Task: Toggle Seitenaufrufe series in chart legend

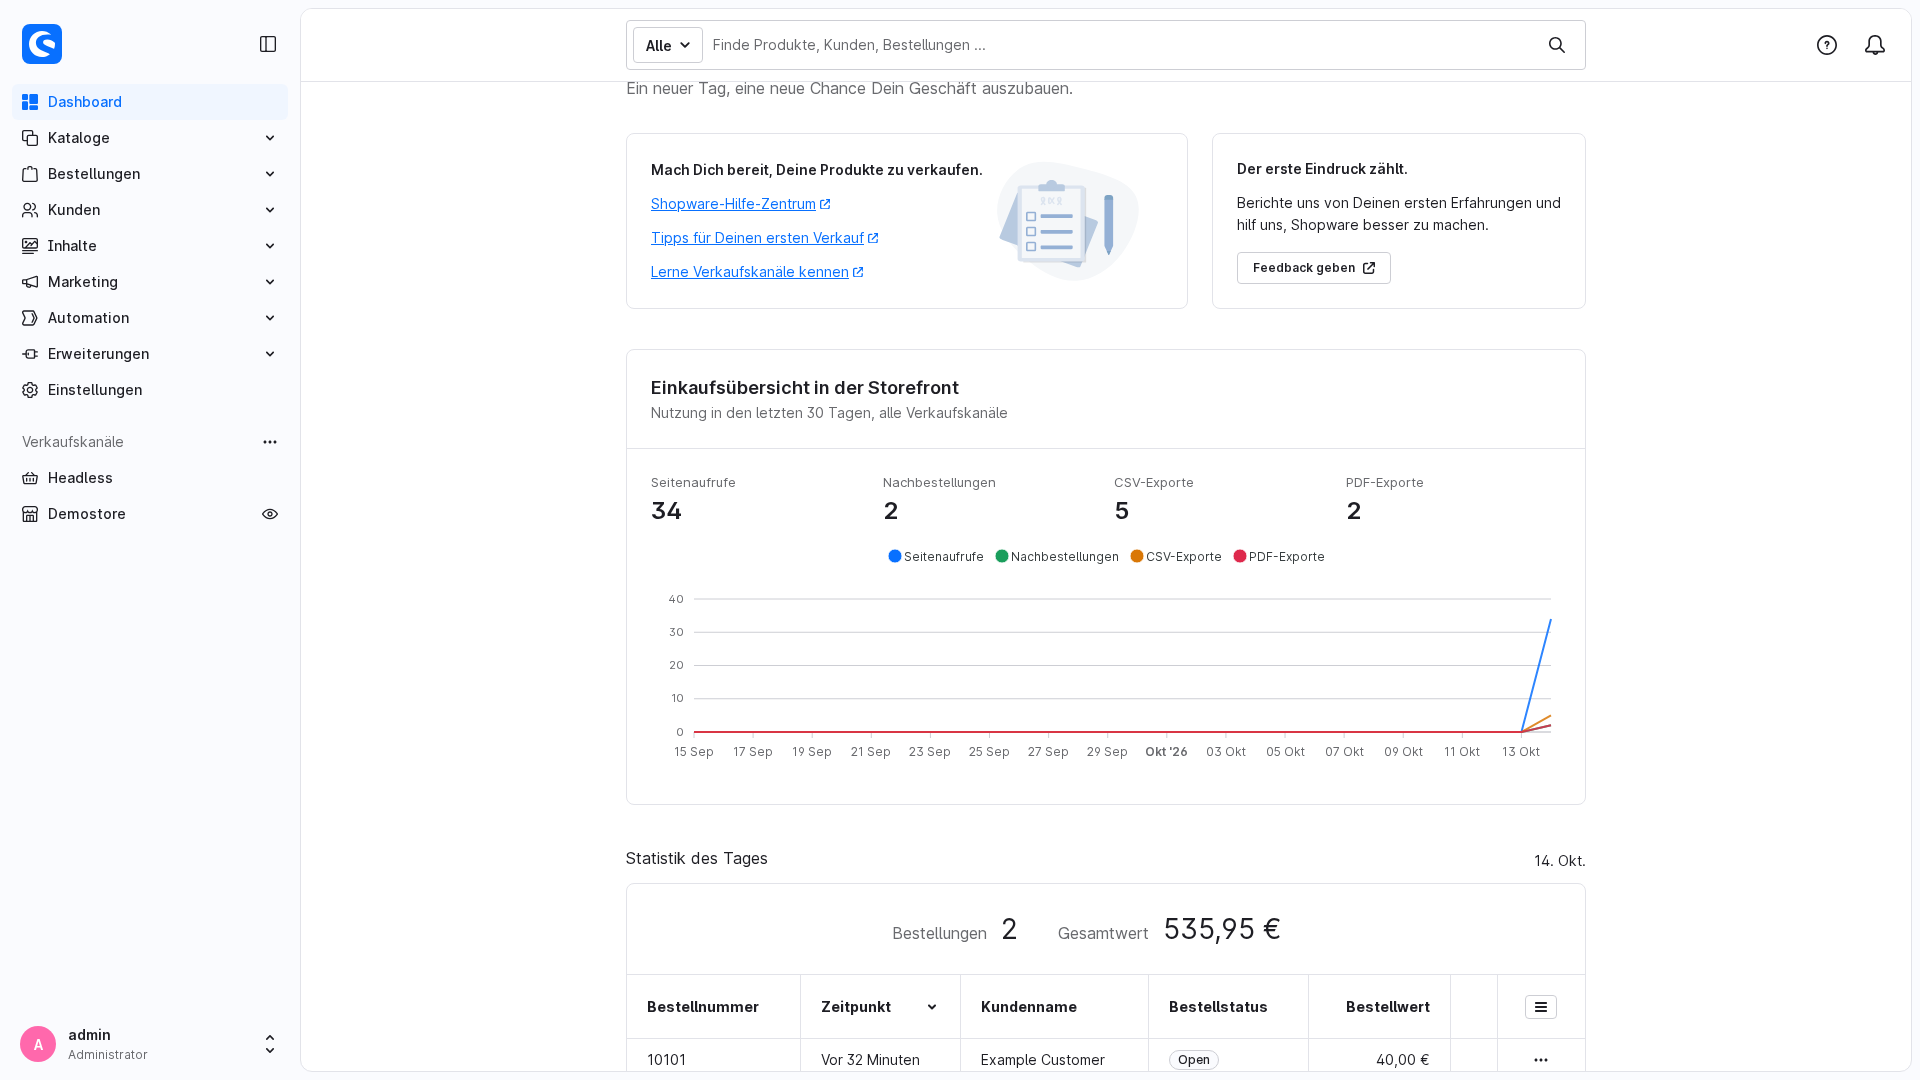Action: [936, 557]
